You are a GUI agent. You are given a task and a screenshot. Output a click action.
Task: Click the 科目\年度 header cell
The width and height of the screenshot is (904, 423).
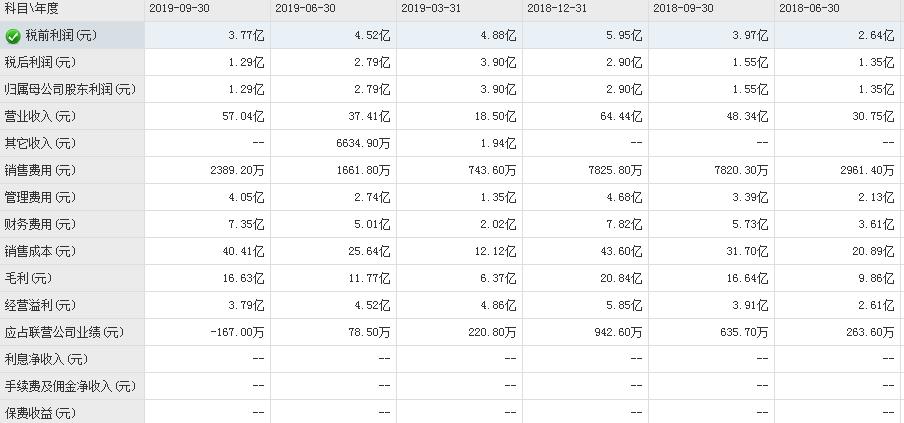pyautogui.click(x=33, y=8)
